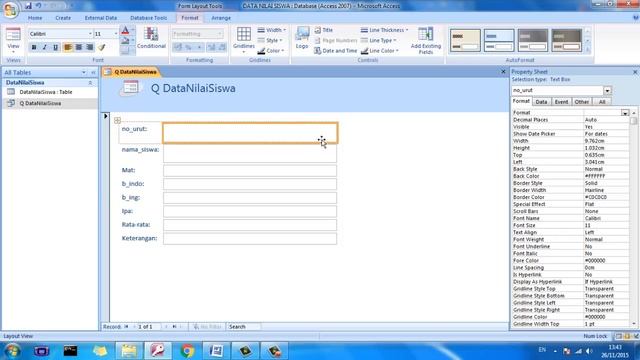Collapse the navigation pane shutter
Screen dimensions: 640x360
tap(93, 73)
